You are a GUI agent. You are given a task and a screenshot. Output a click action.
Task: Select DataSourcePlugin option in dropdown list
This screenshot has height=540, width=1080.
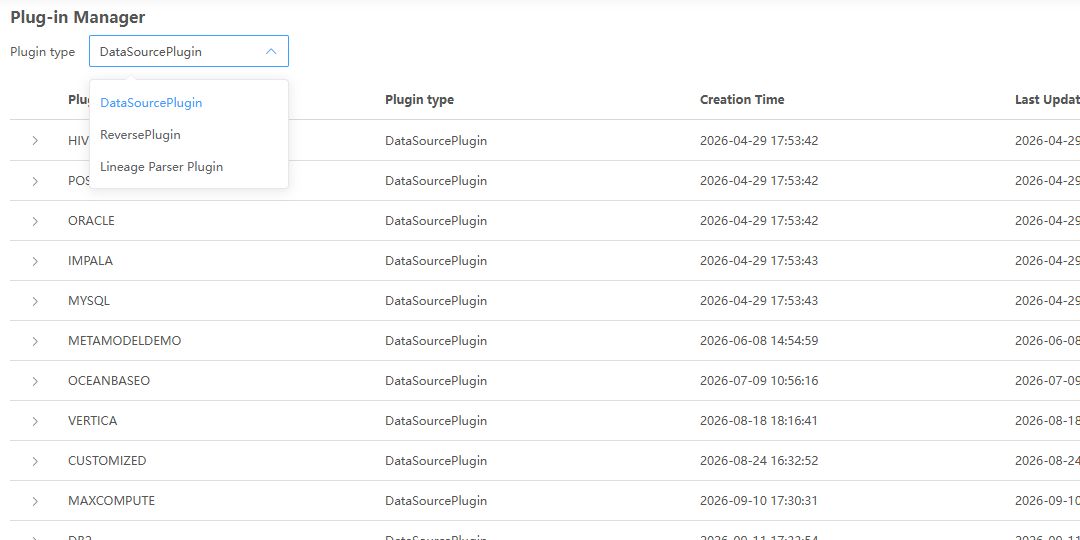189,103
